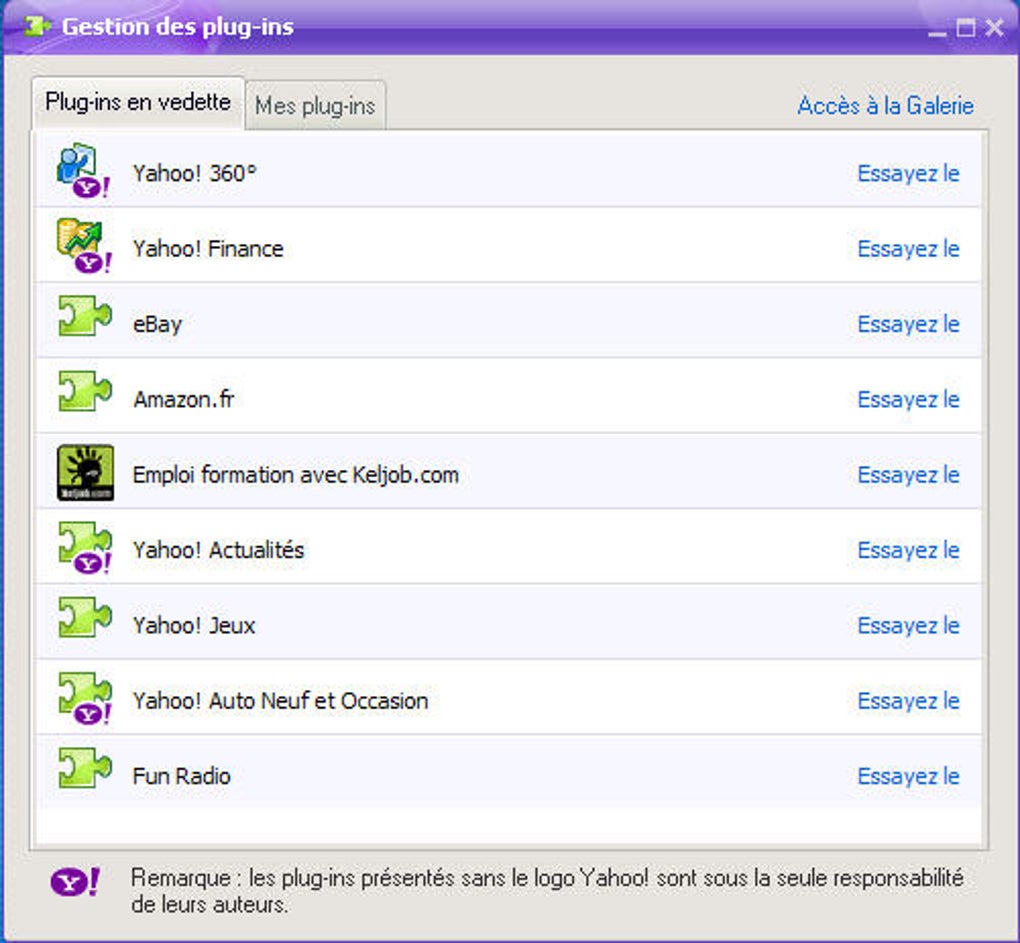The height and width of the screenshot is (943, 1020).
Task: Click the Yahoo! Jeux puzzle icon
Action: tap(85, 617)
